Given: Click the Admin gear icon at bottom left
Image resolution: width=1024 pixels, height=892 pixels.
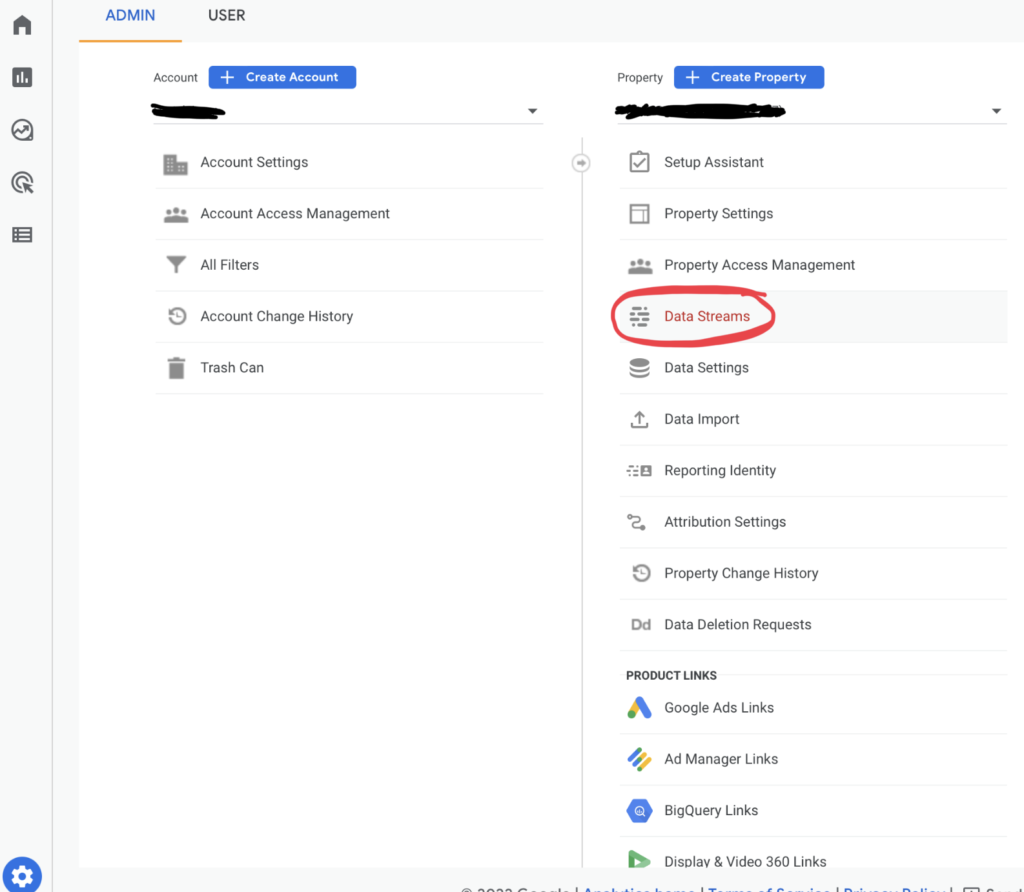Looking at the screenshot, I should point(22,876).
